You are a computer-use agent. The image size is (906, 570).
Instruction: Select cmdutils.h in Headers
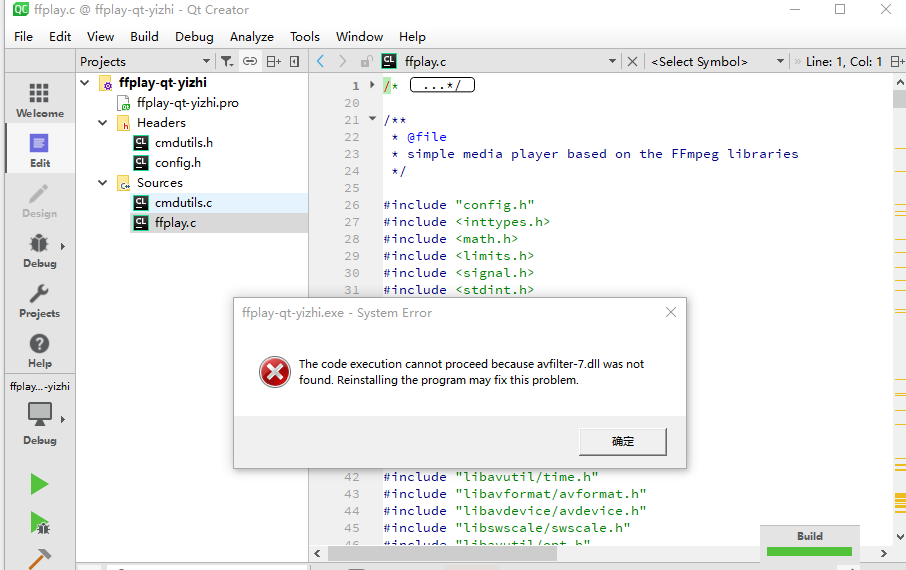coord(183,143)
